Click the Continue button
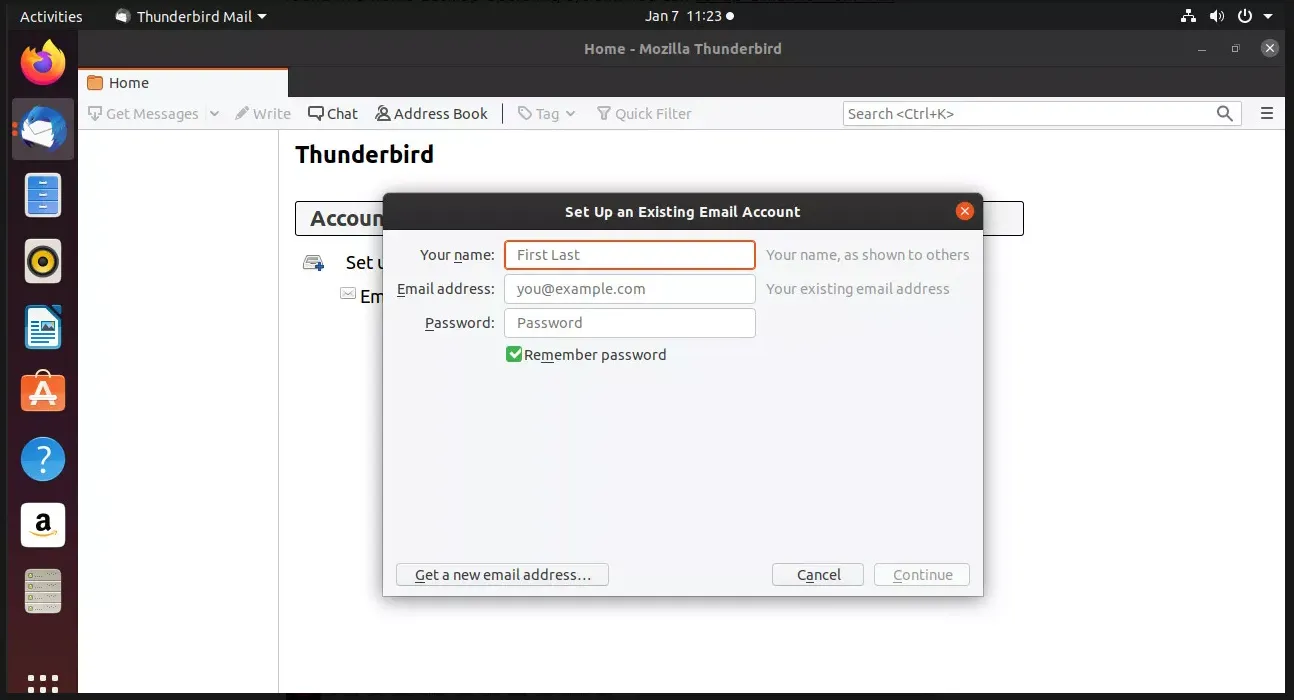The image size is (1294, 700). coord(922,575)
